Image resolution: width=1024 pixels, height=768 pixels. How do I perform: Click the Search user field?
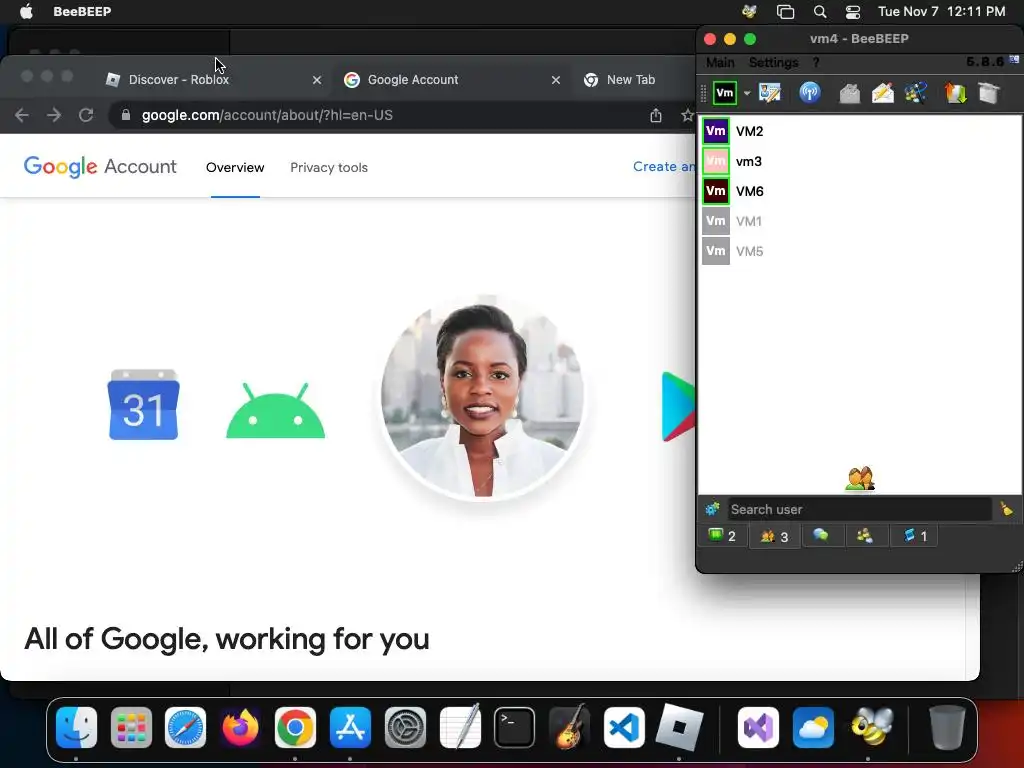[x=859, y=509]
